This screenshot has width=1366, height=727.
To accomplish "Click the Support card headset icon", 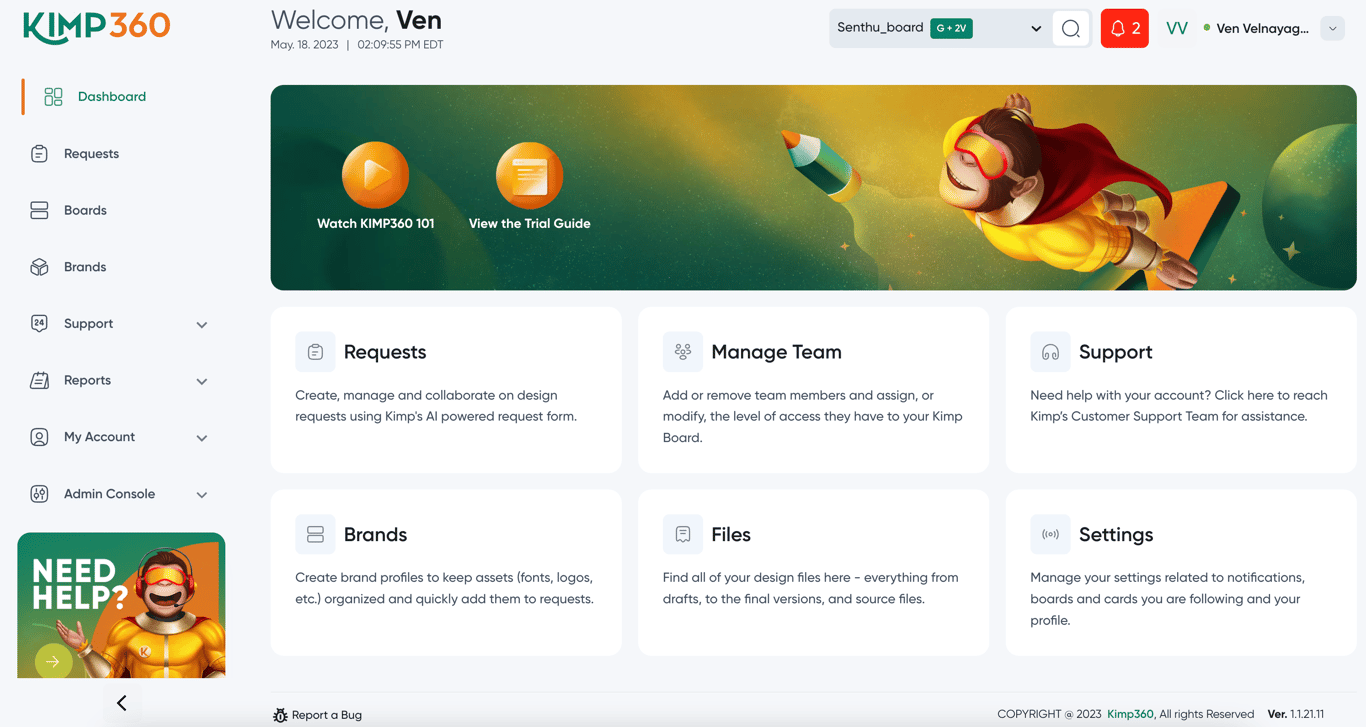I will [1050, 352].
